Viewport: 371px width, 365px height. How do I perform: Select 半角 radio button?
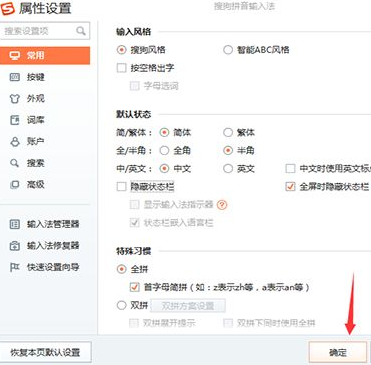point(228,150)
